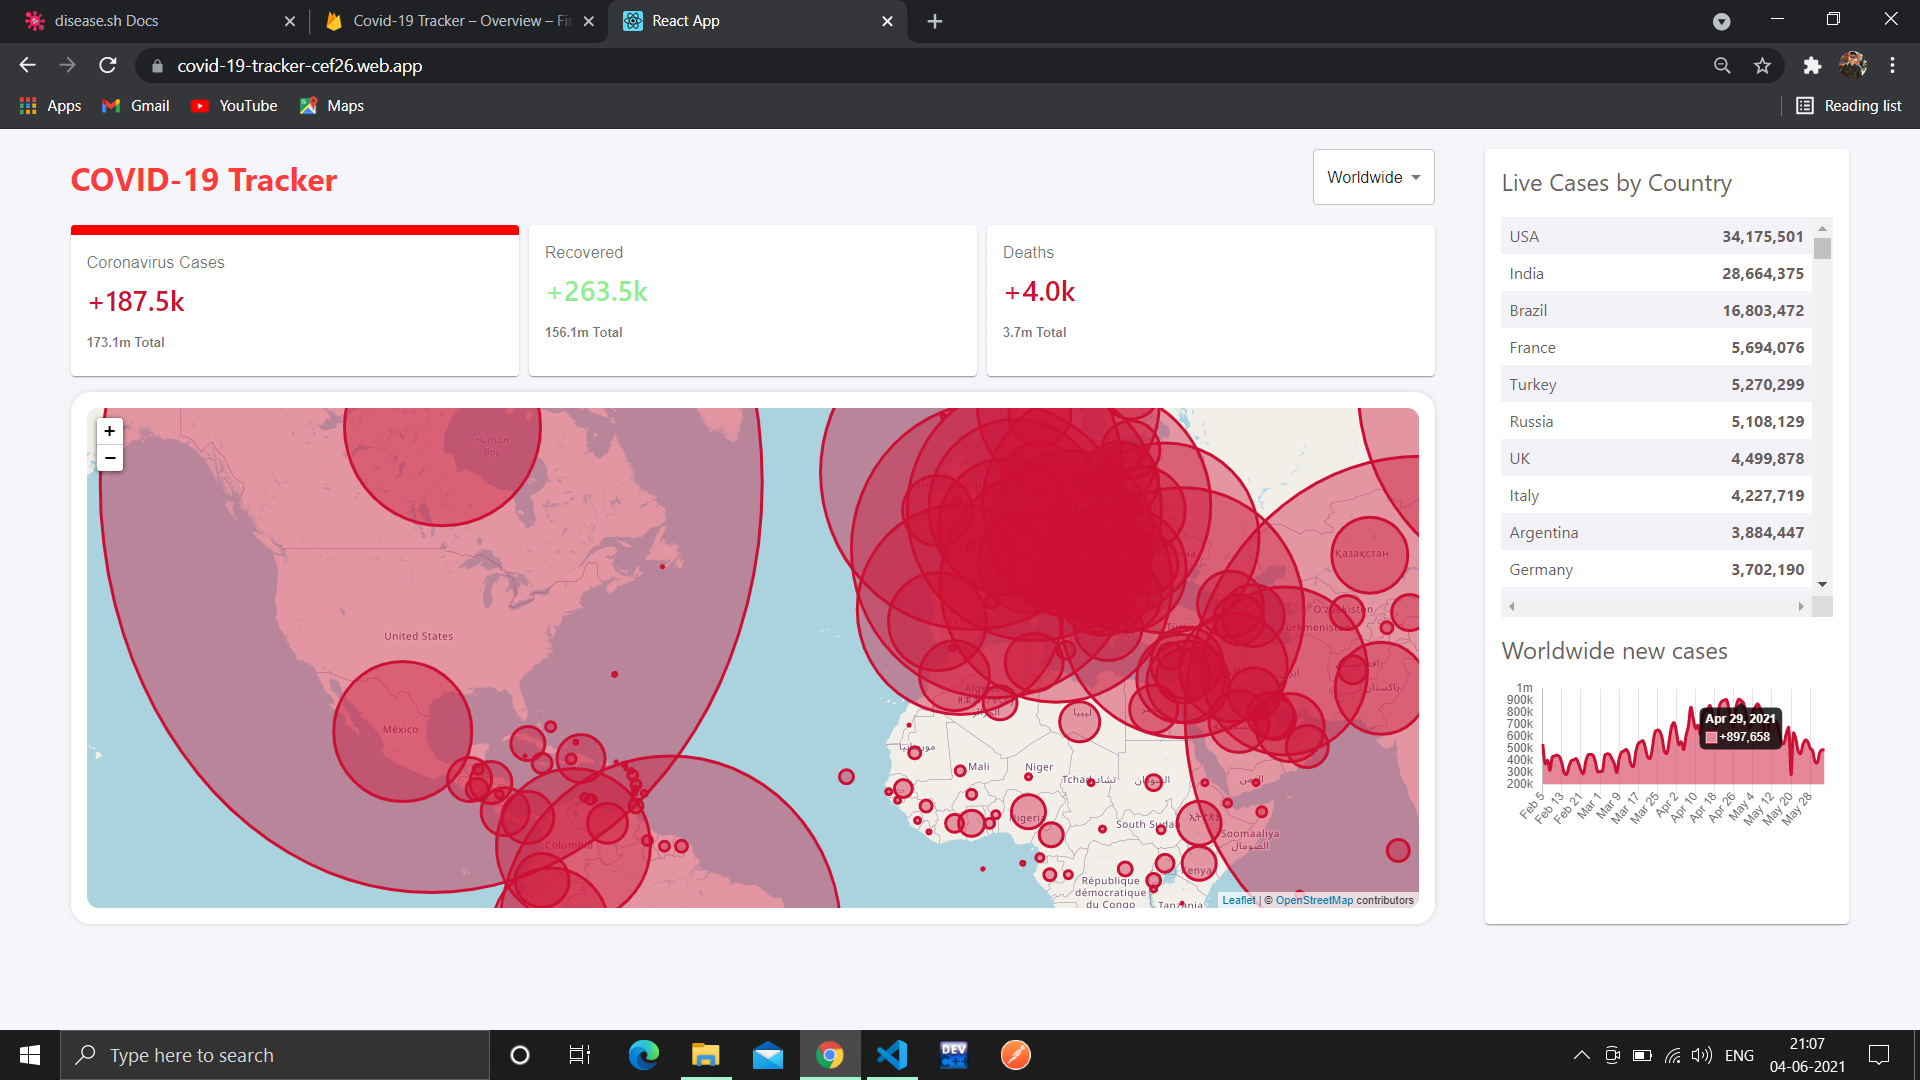Screen dimensions: 1920x1080
Task: Open the DEV app on taskbar
Action: click(x=954, y=1055)
